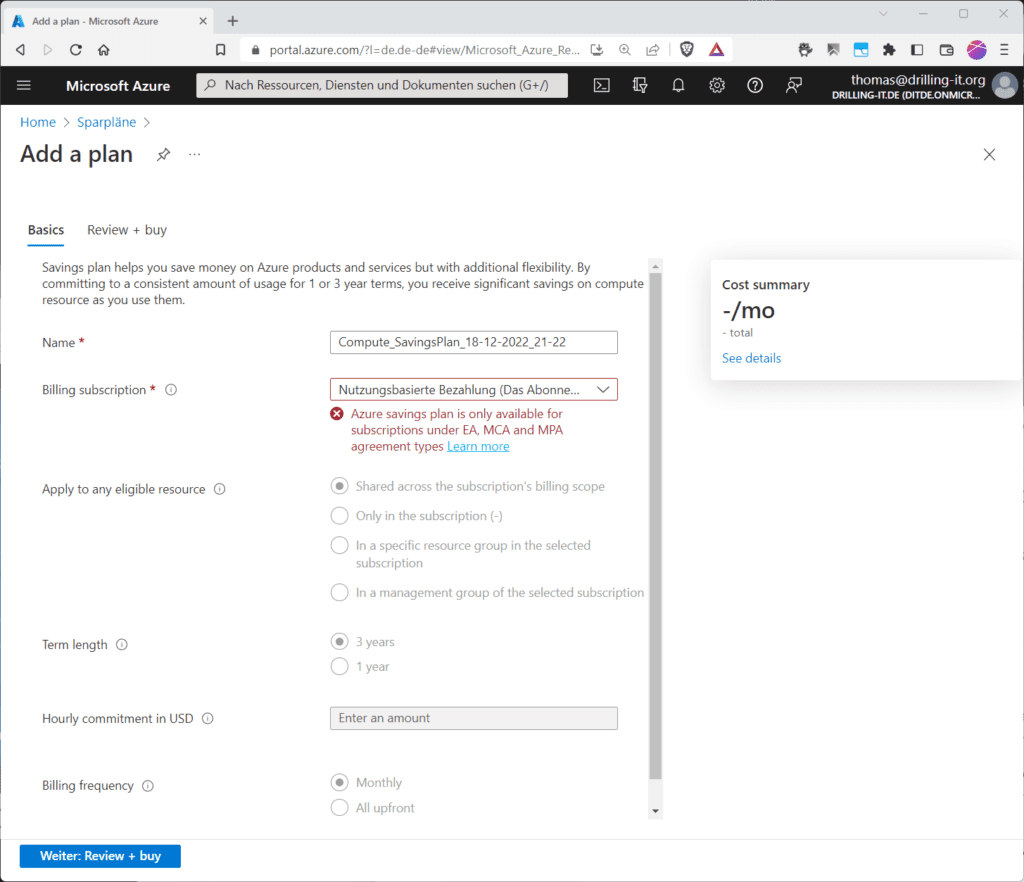The image size is (1024, 882).
Task: Open the feedback icon in the top bar
Action: click(x=793, y=86)
